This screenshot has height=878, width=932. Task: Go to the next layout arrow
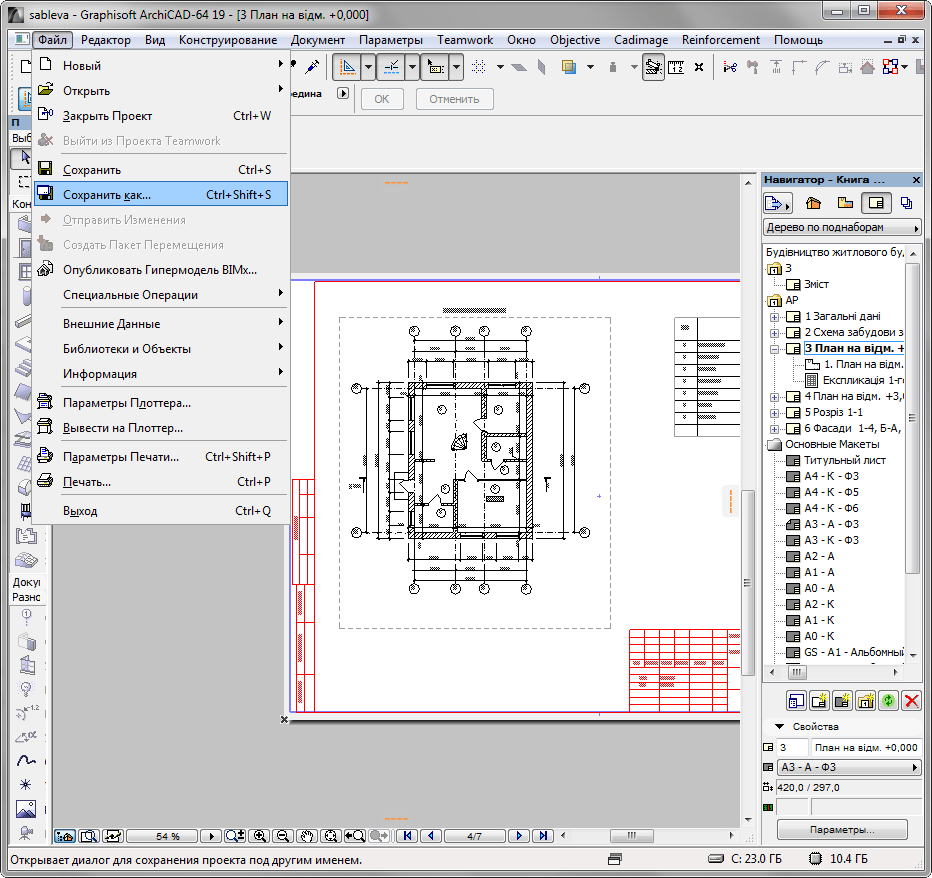(x=520, y=836)
